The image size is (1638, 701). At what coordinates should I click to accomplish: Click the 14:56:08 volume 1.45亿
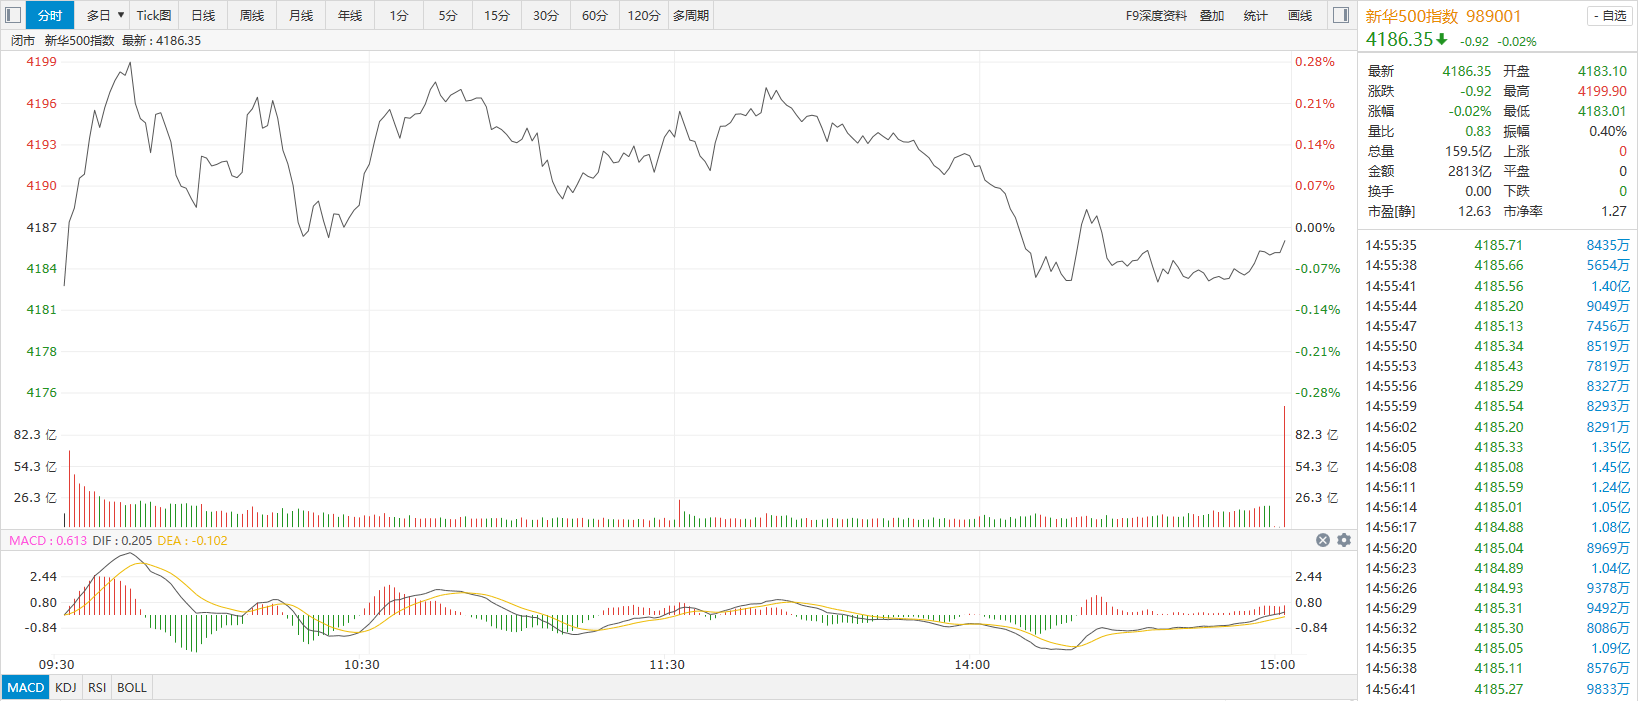click(x=1610, y=467)
